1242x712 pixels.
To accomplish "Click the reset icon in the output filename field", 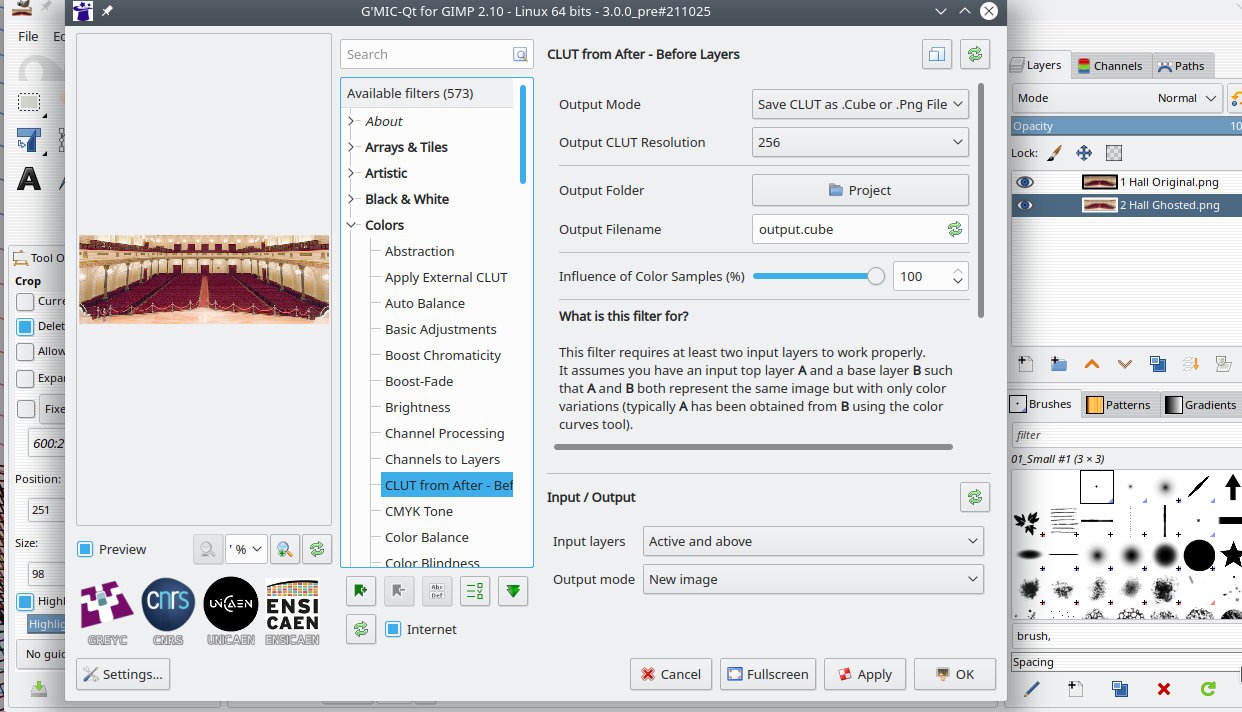I will point(955,229).
